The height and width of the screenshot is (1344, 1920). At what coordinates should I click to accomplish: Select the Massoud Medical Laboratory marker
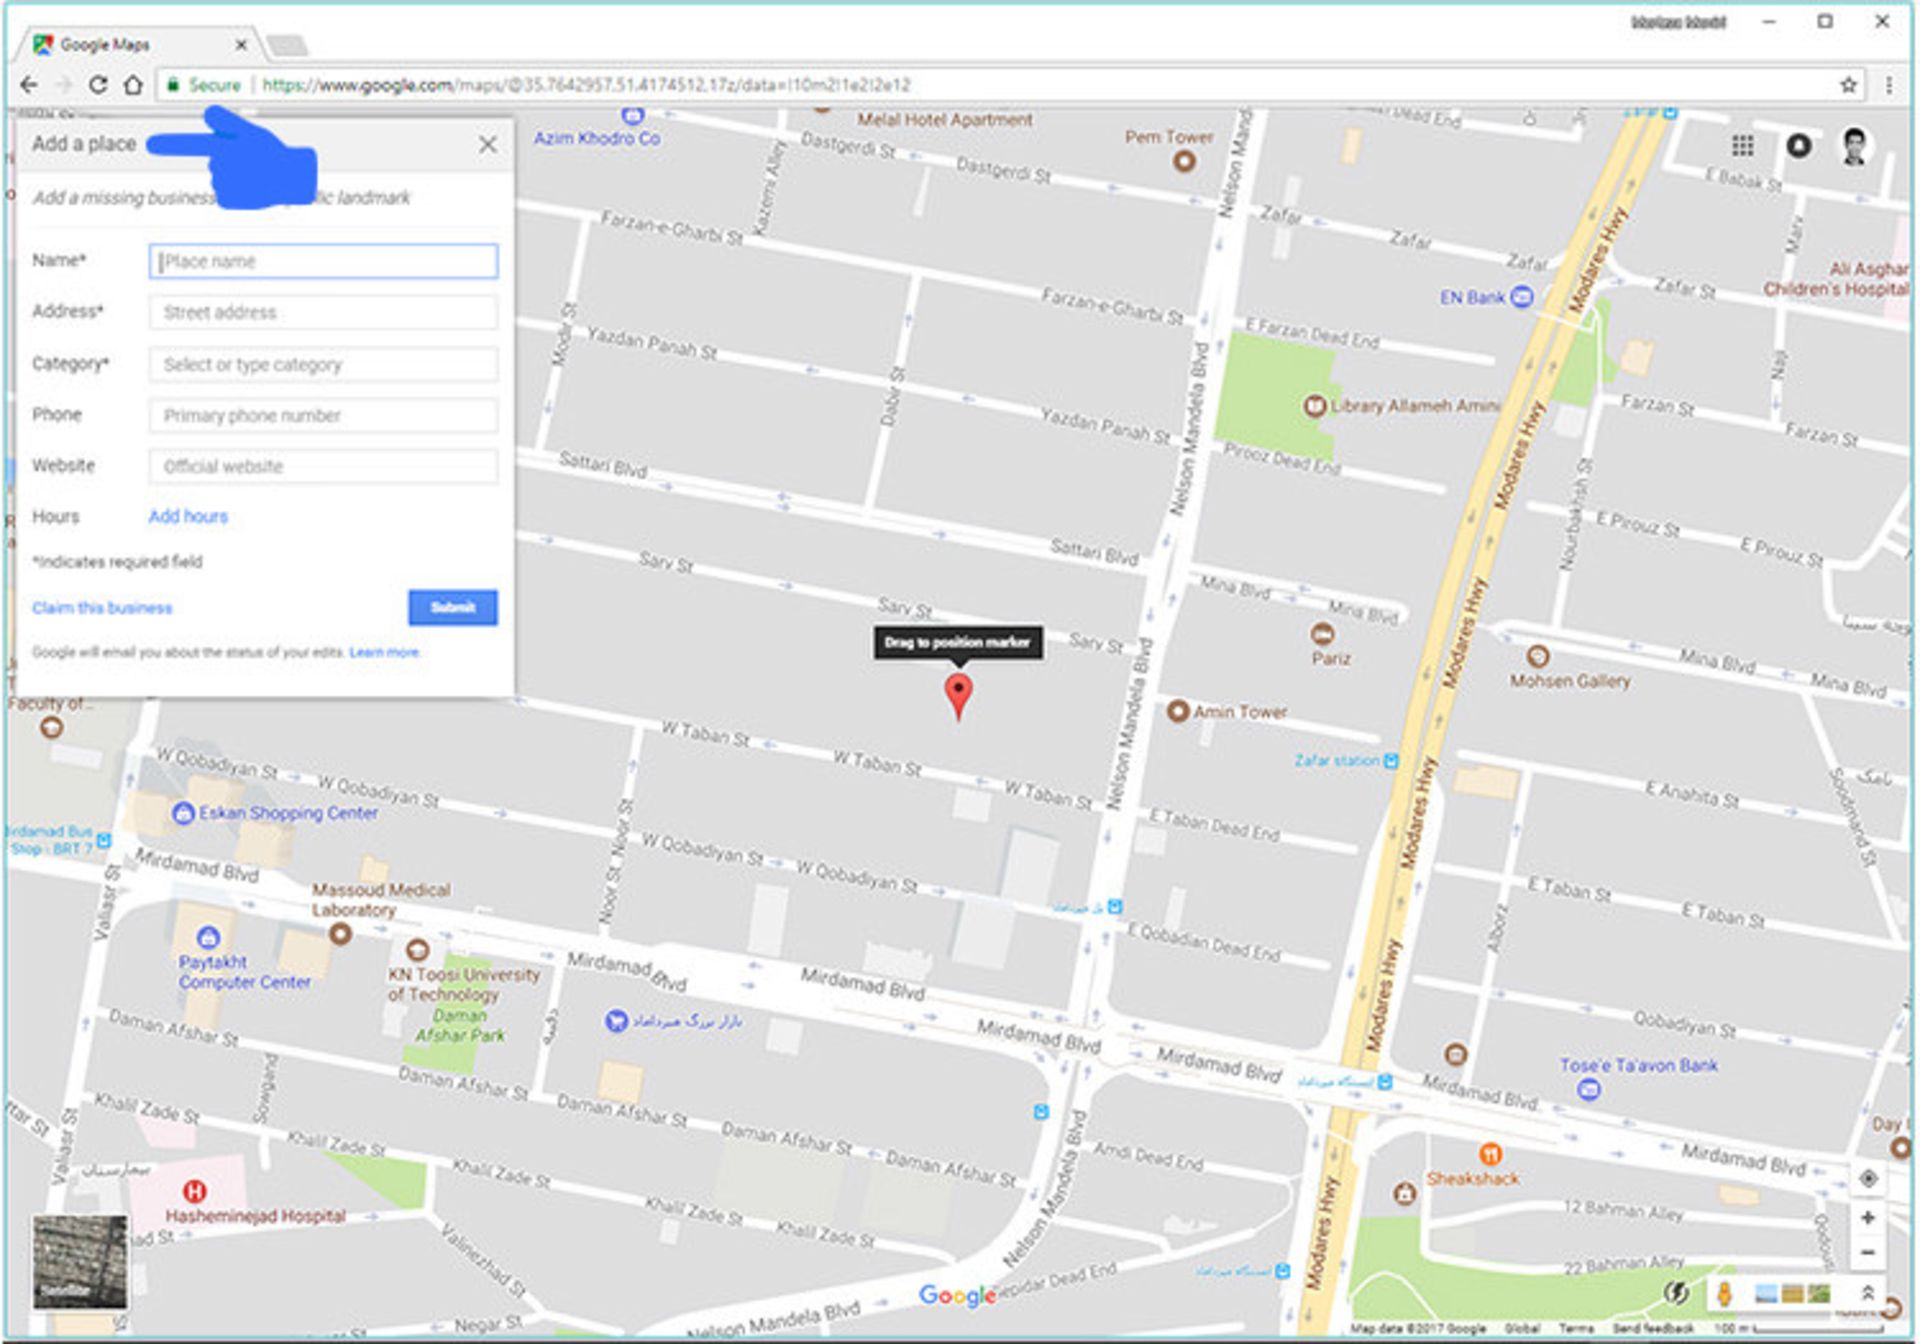pos(340,934)
